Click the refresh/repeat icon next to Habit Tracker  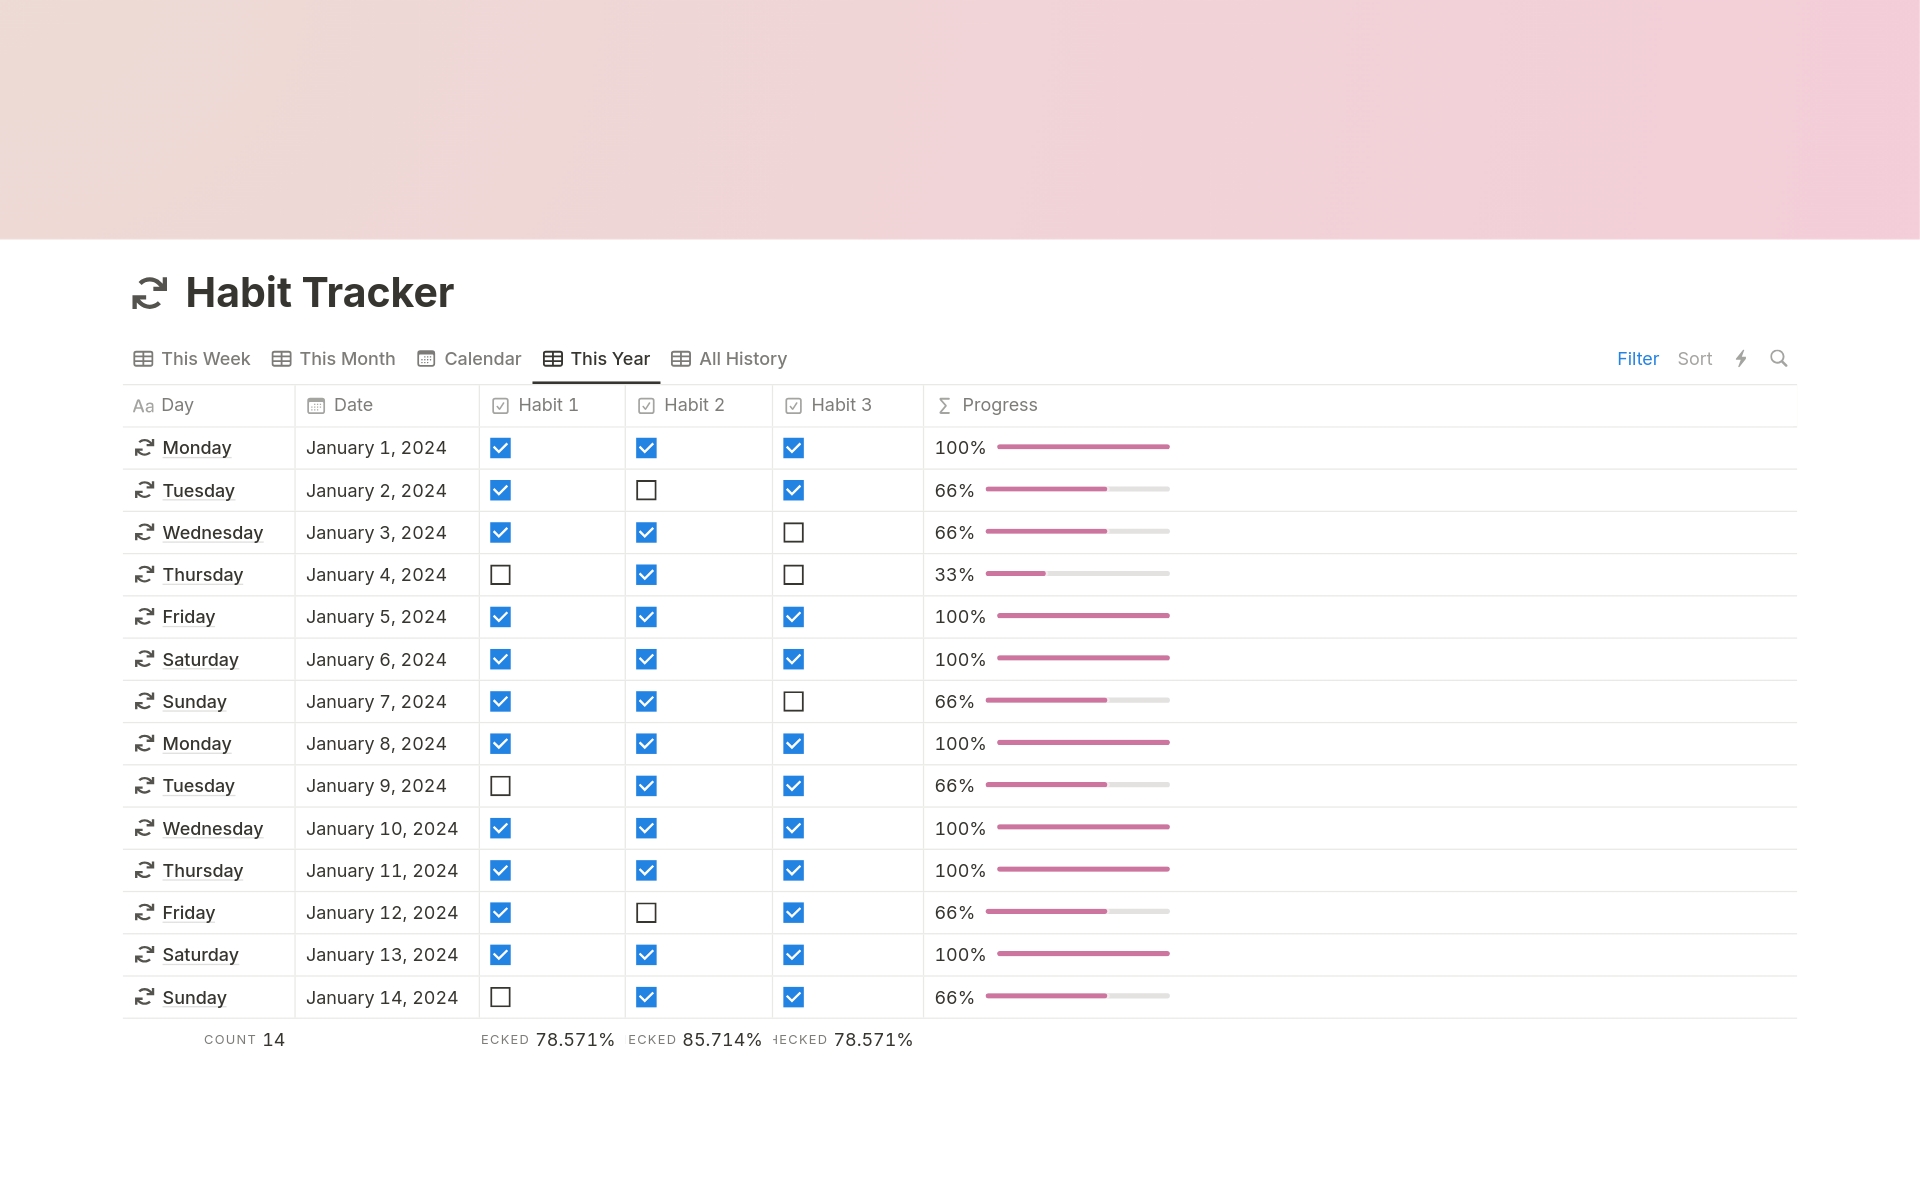tap(151, 291)
